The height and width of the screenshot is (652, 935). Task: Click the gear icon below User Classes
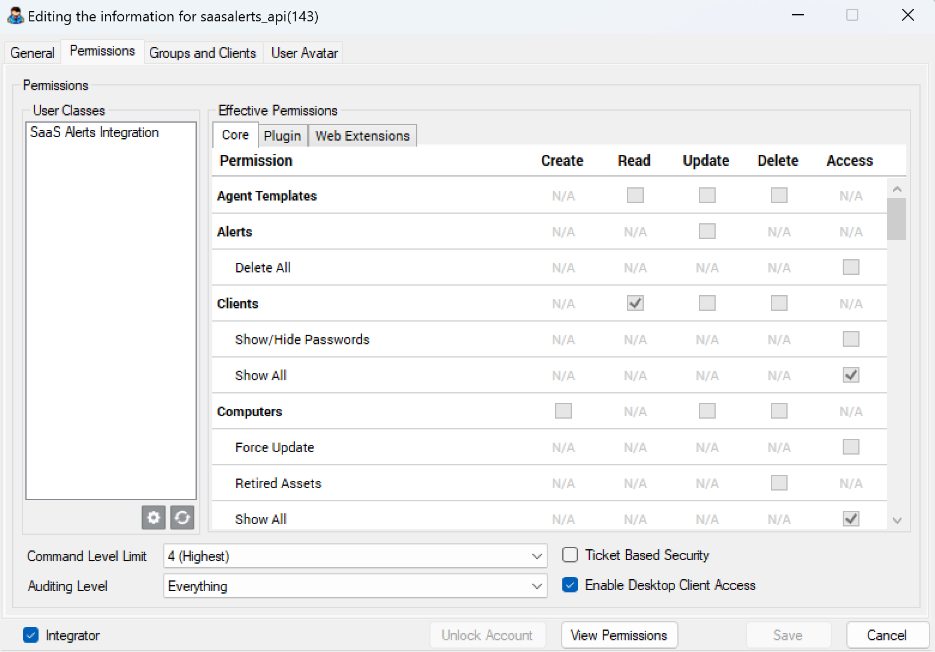coord(153,517)
